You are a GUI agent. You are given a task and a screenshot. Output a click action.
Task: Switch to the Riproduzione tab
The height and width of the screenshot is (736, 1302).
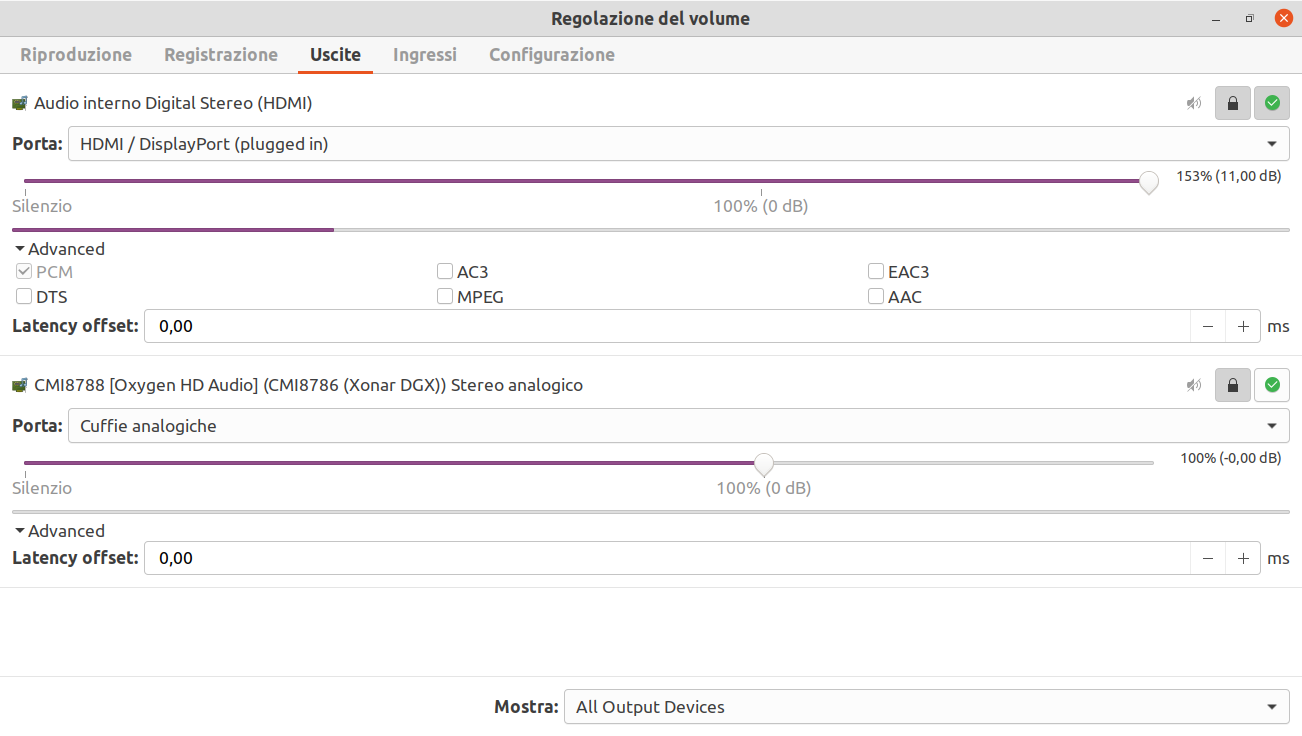pyautogui.click(x=76, y=55)
